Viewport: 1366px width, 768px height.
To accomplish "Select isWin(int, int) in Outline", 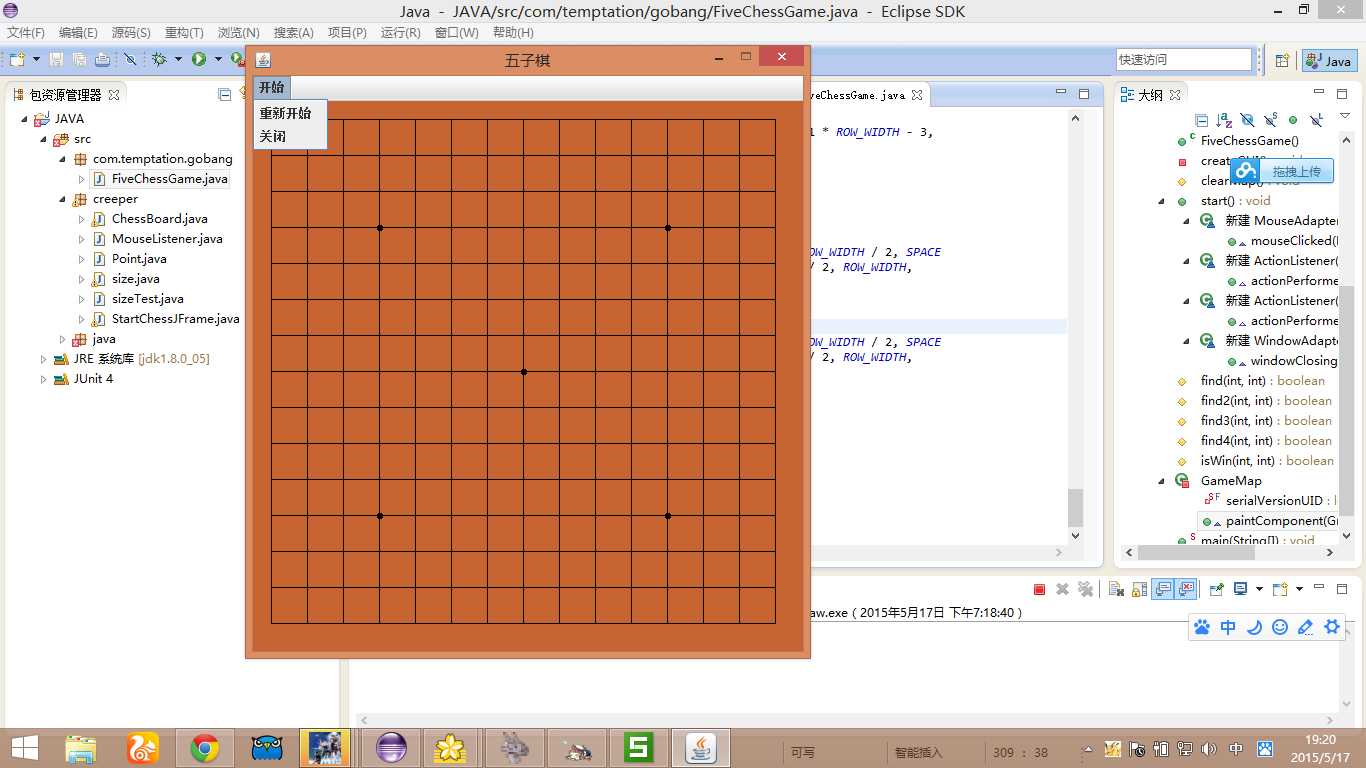I will coord(1254,461).
